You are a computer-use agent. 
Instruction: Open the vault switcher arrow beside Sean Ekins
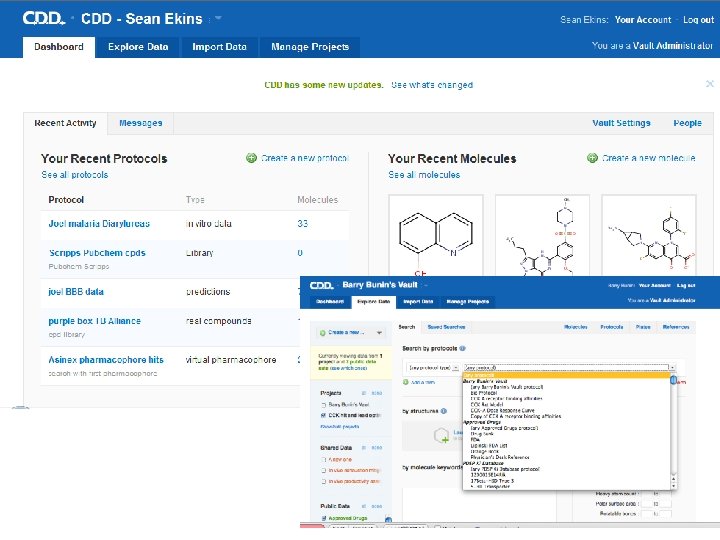click(218, 18)
